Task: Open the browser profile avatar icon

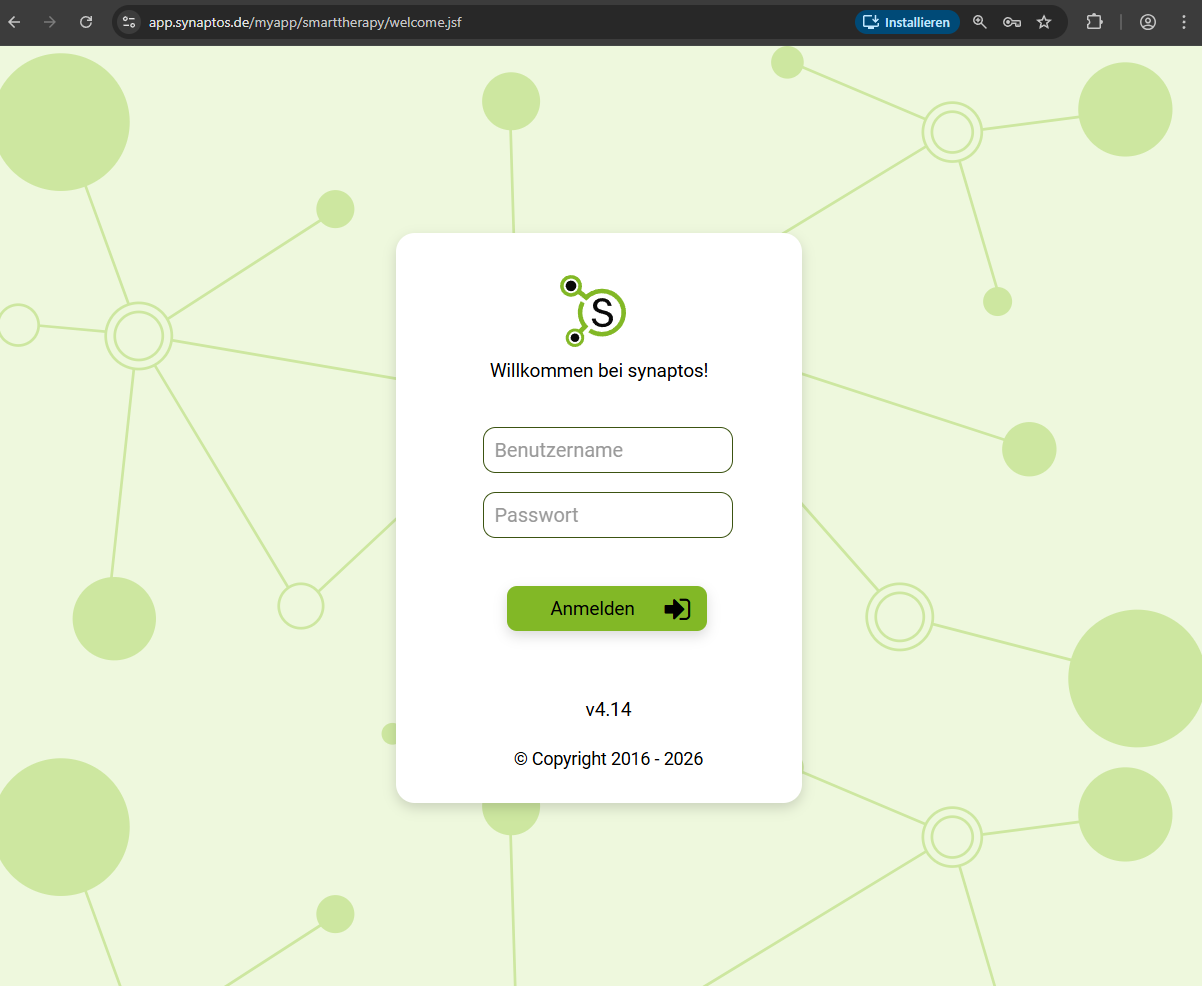Action: click(1148, 22)
